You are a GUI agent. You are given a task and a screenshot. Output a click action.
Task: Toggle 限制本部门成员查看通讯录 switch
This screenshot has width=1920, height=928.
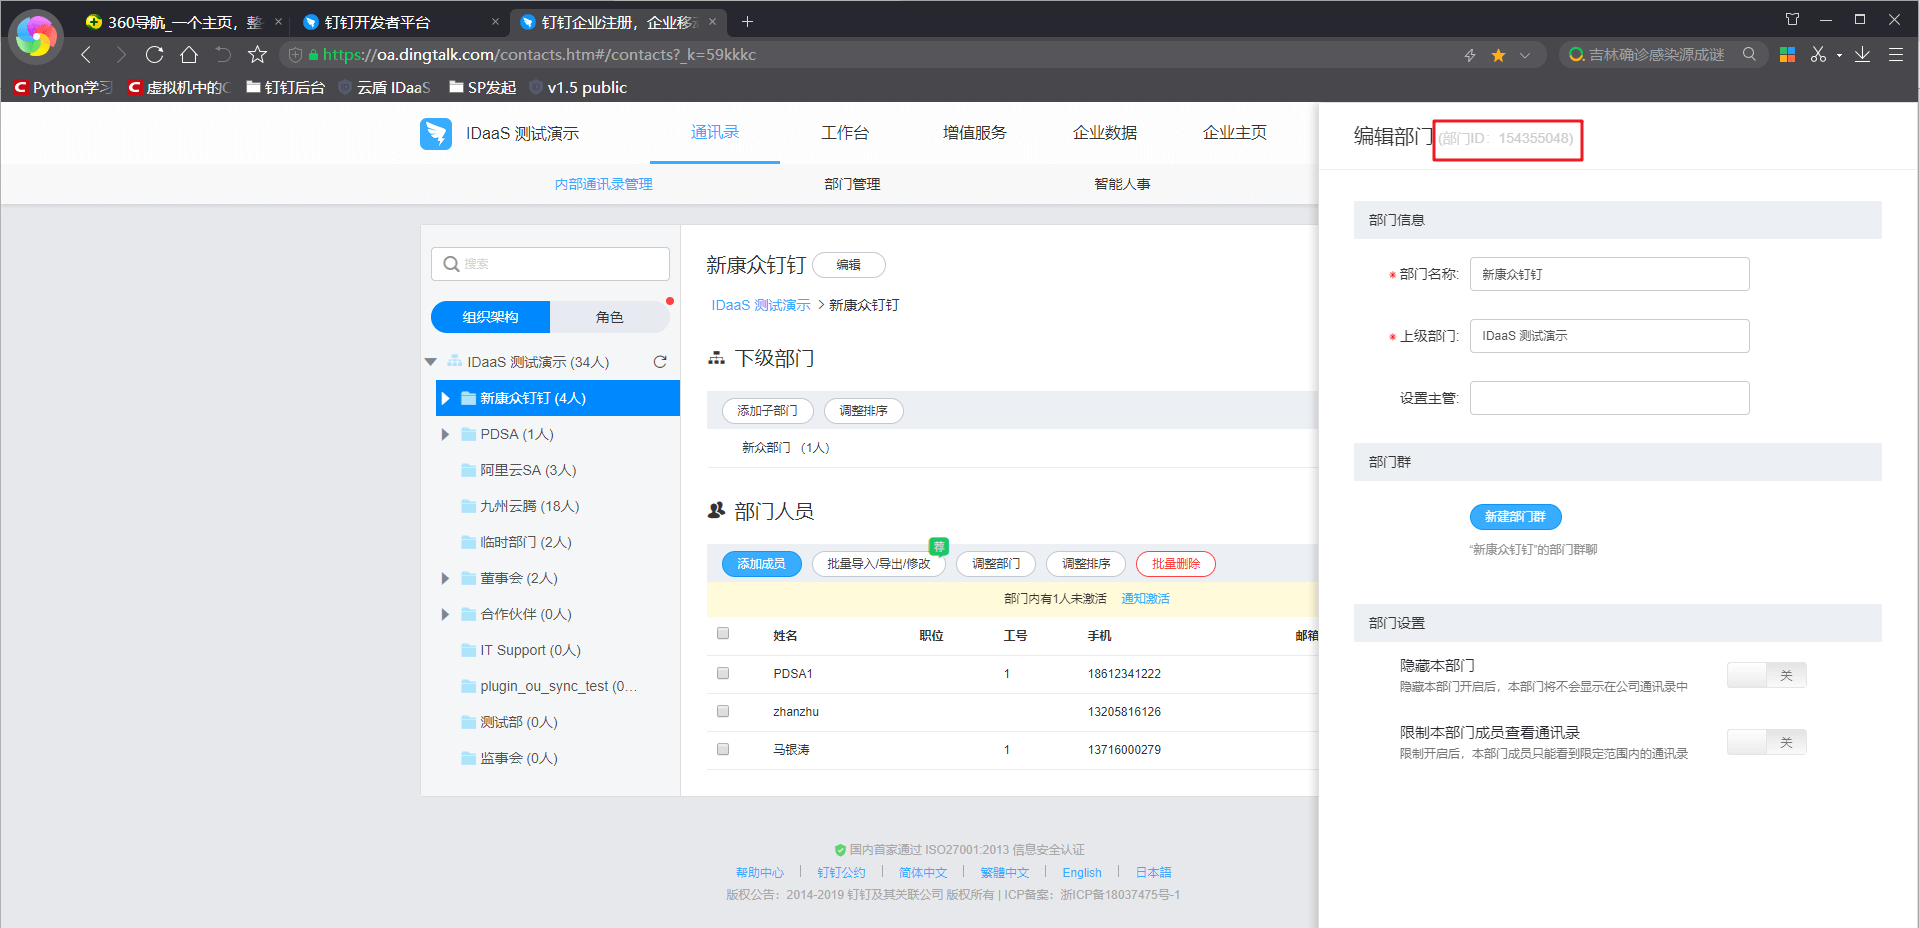(x=1766, y=742)
